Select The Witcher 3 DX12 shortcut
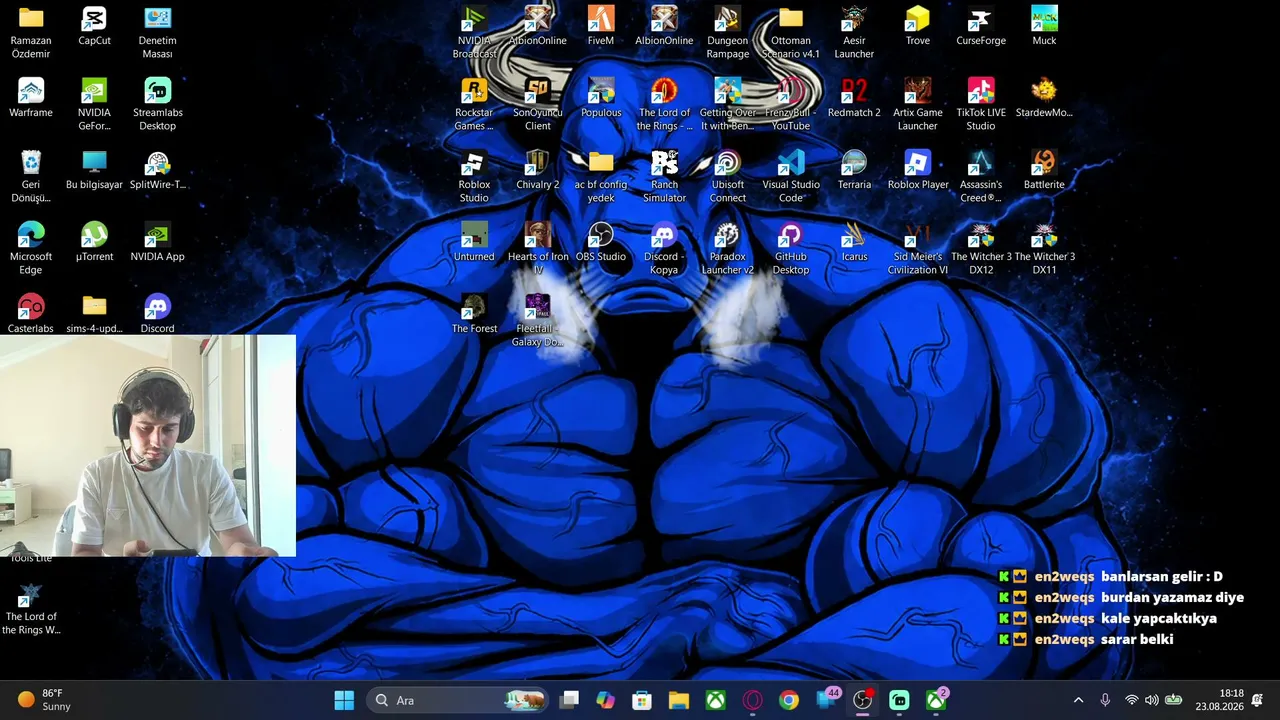Screen dimensions: 1280x720 pos(981,249)
